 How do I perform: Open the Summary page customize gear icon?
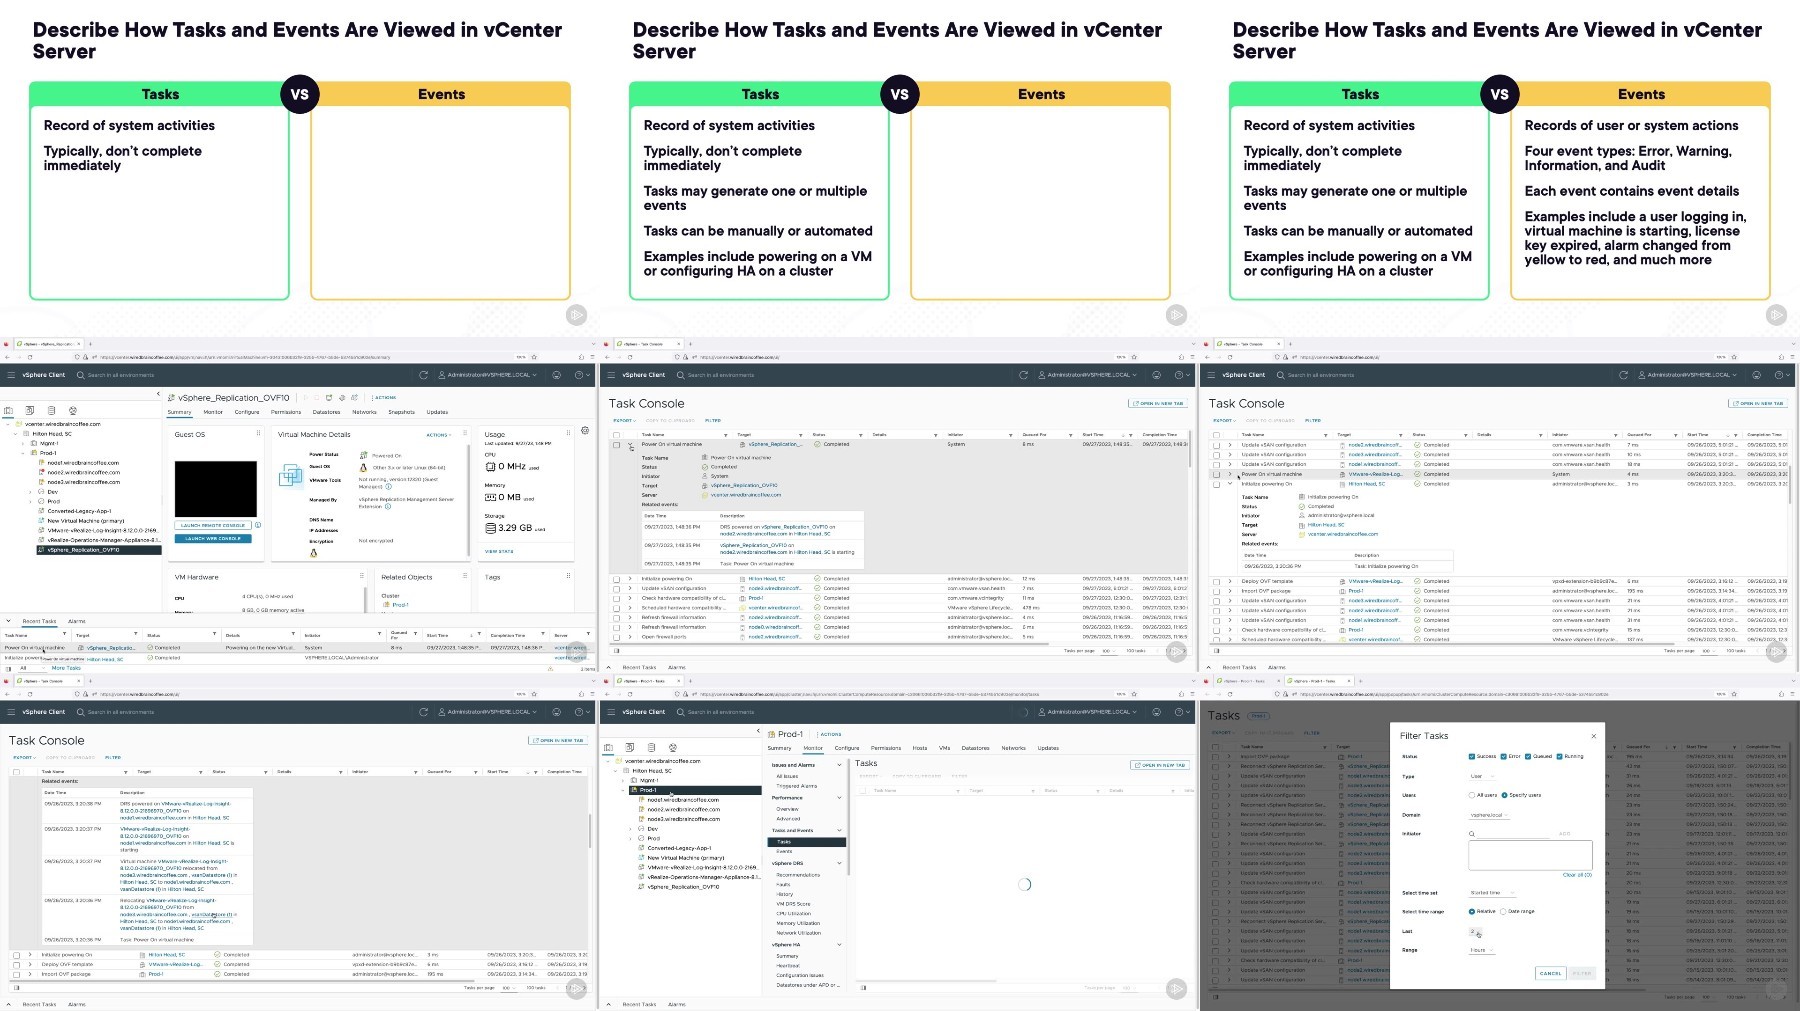coord(584,431)
